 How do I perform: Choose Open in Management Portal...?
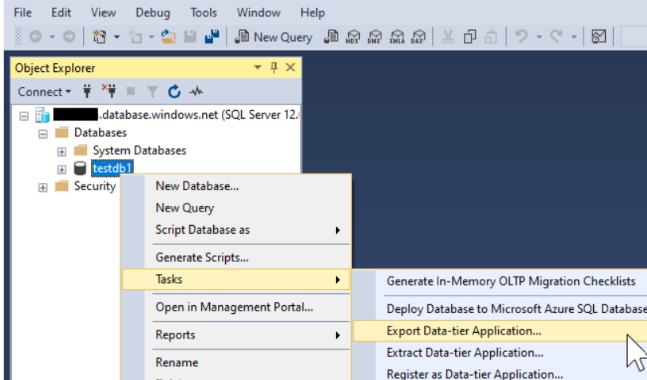[236, 307]
